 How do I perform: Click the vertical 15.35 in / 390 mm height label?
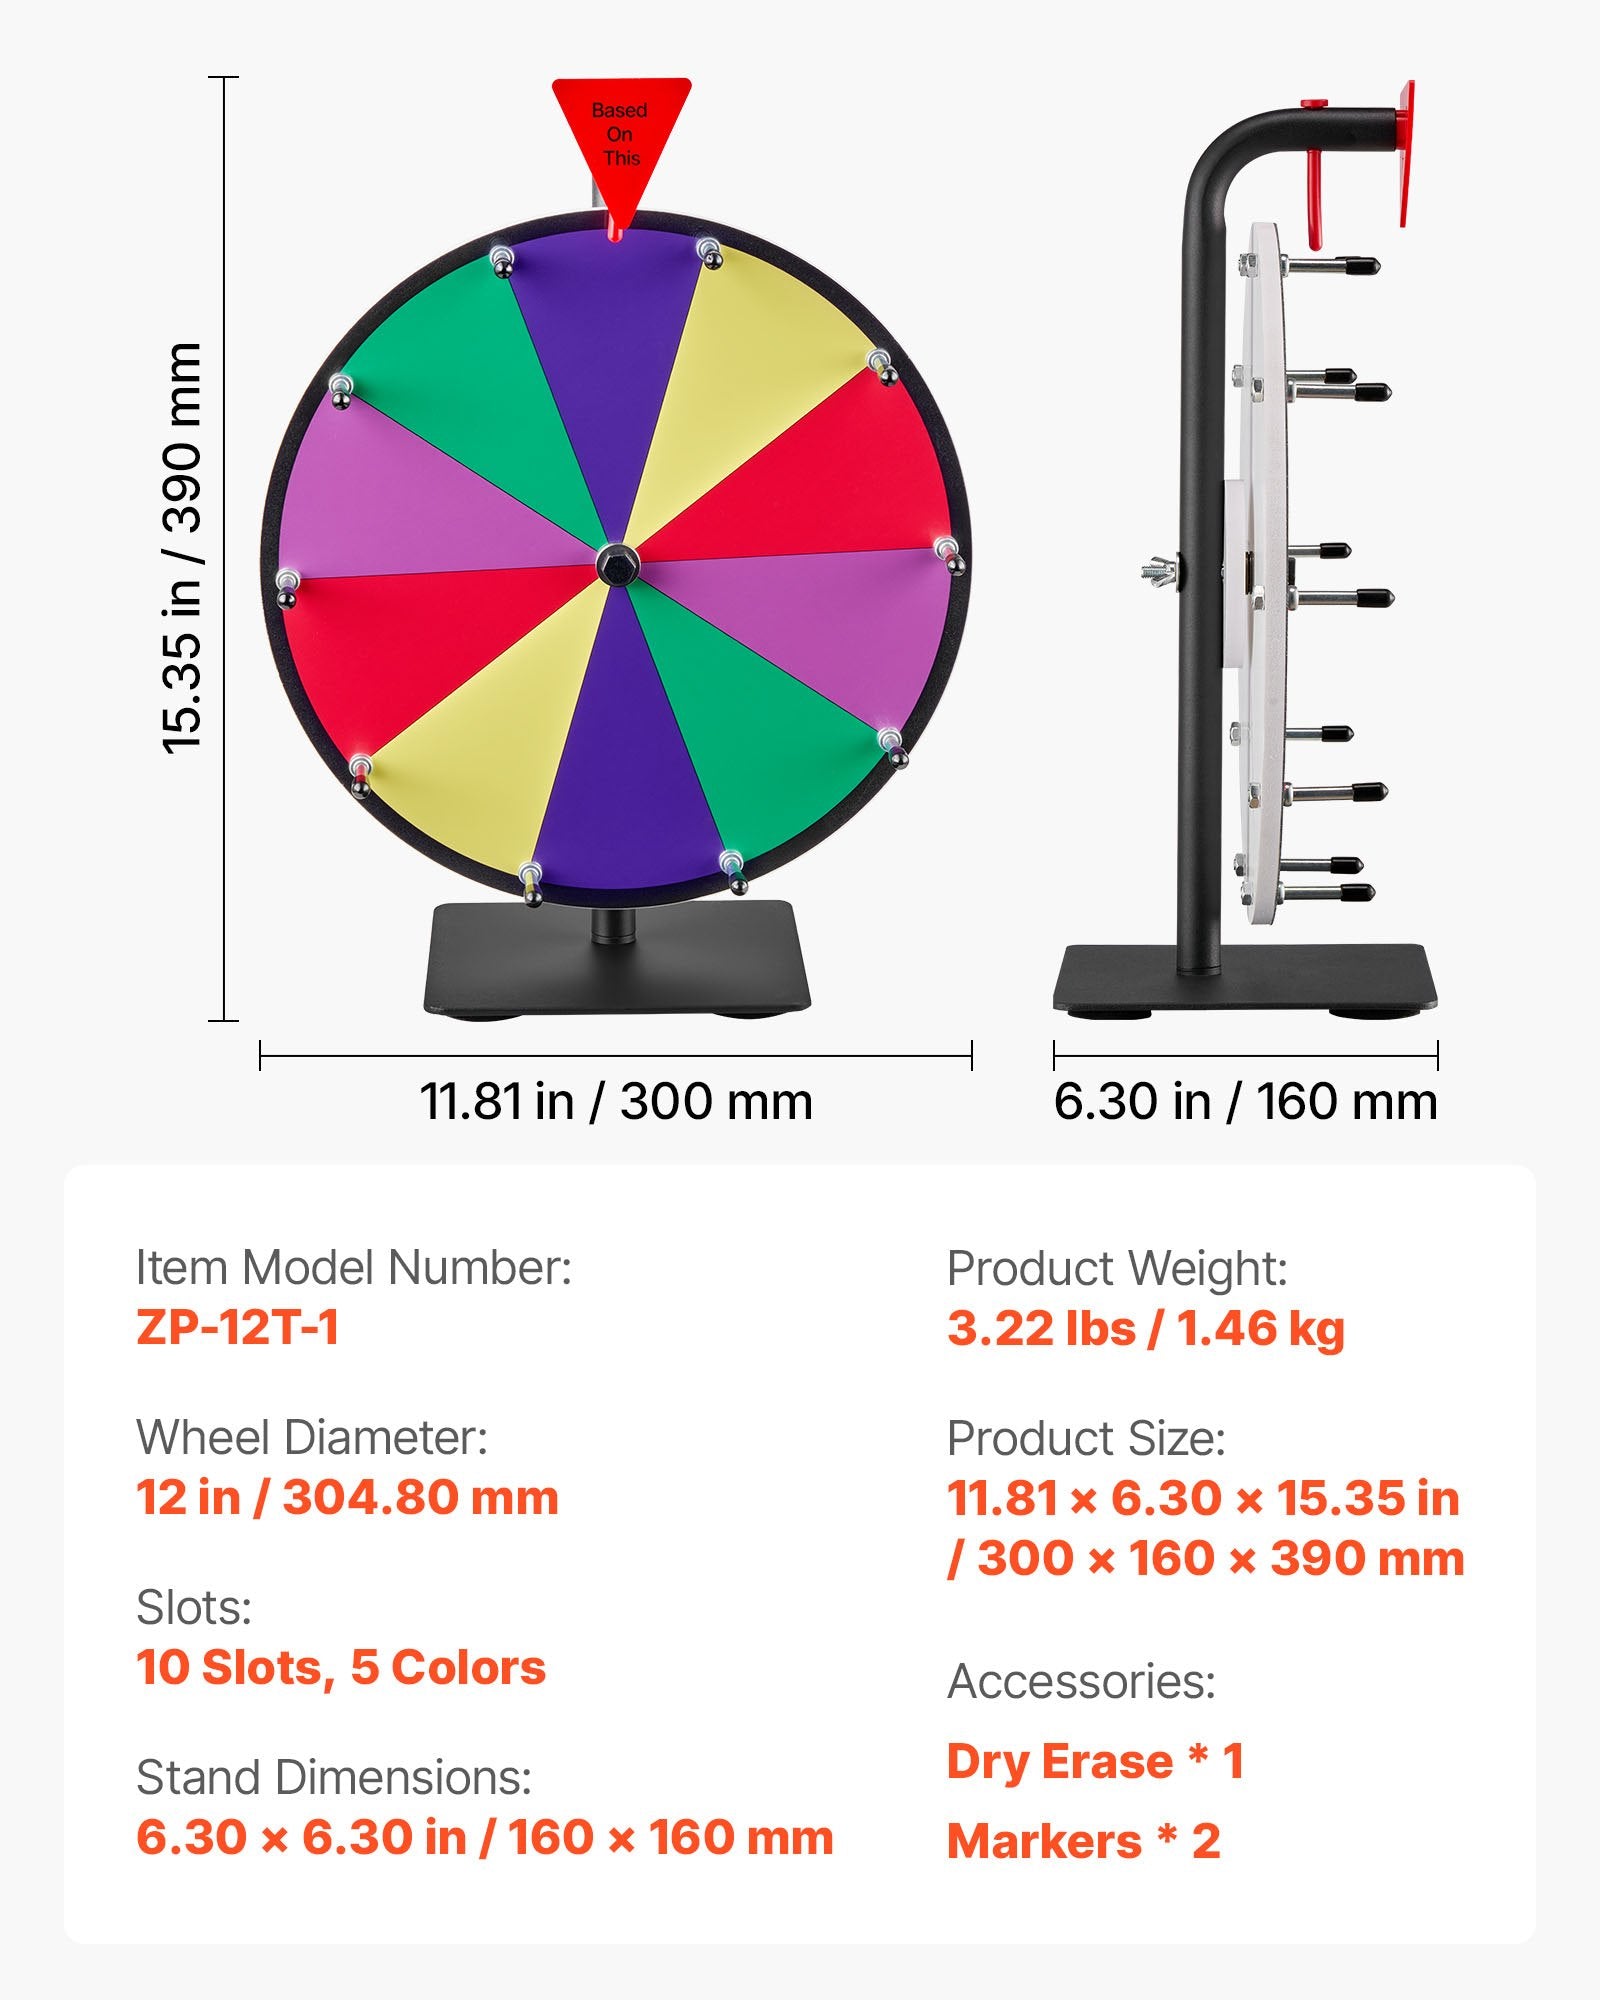183,548
